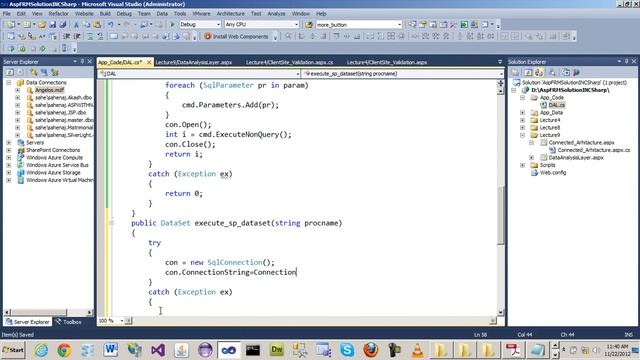640x360 pixels.
Task: Click the Open File toolbar icon
Action: (42, 24)
